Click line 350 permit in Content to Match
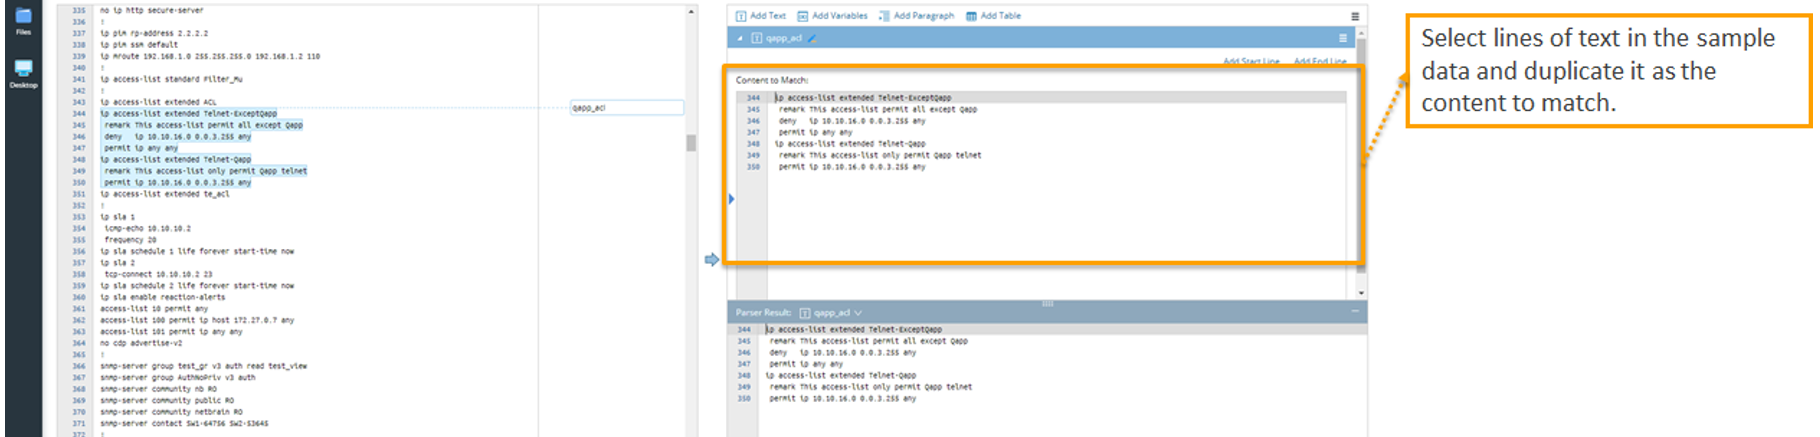The height and width of the screenshot is (437, 1820). (852, 167)
